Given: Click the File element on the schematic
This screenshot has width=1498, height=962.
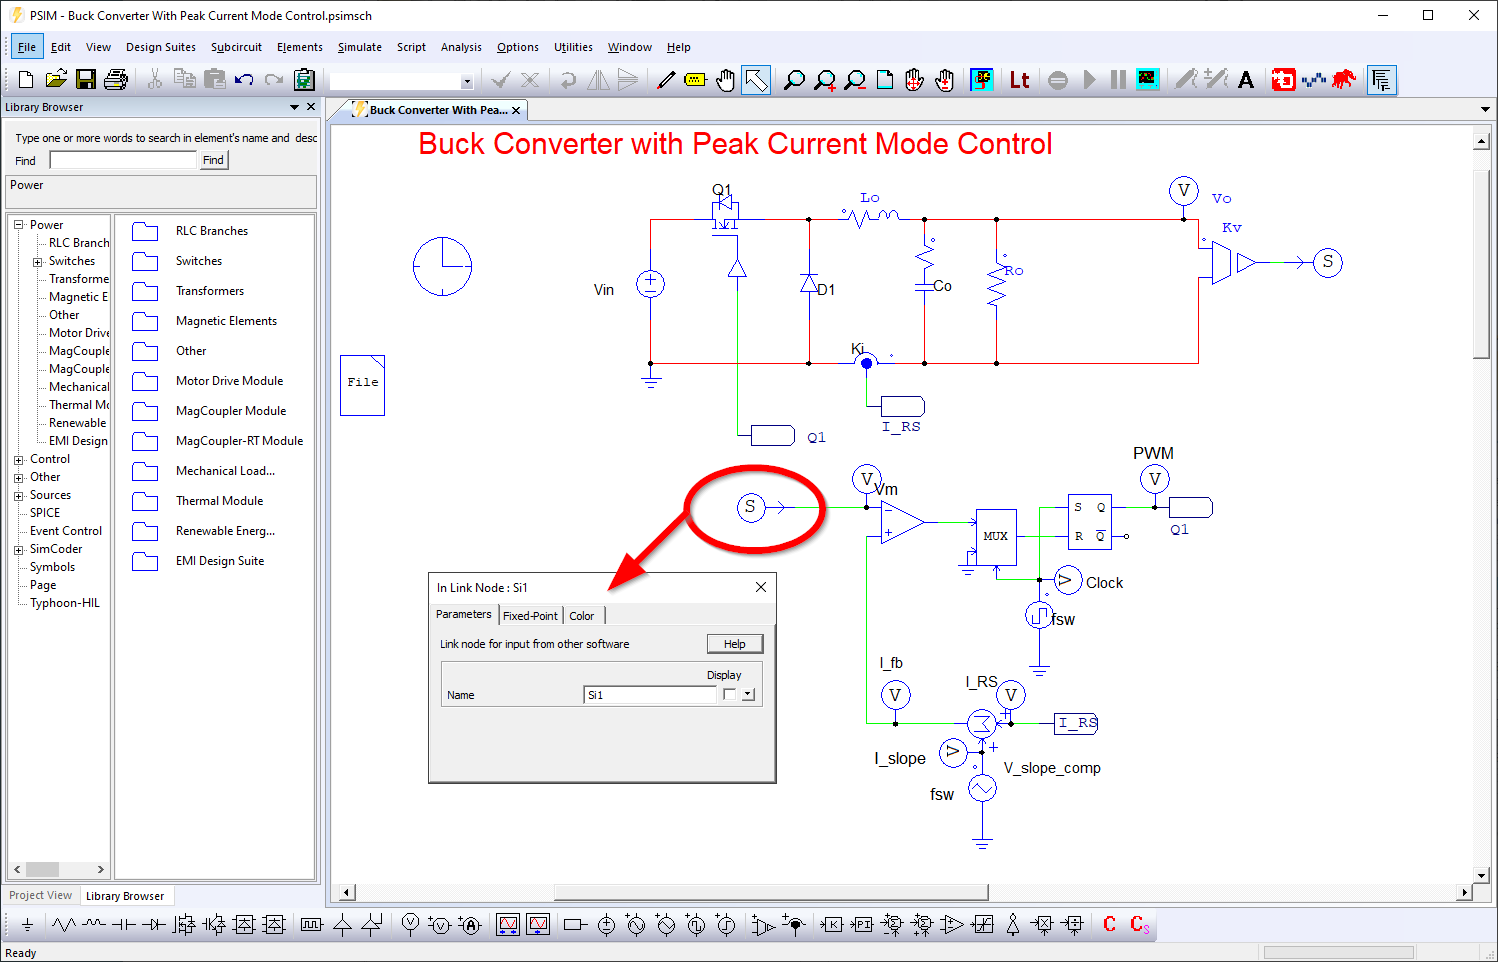Looking at the screenshot, I should tap(362, 385).
